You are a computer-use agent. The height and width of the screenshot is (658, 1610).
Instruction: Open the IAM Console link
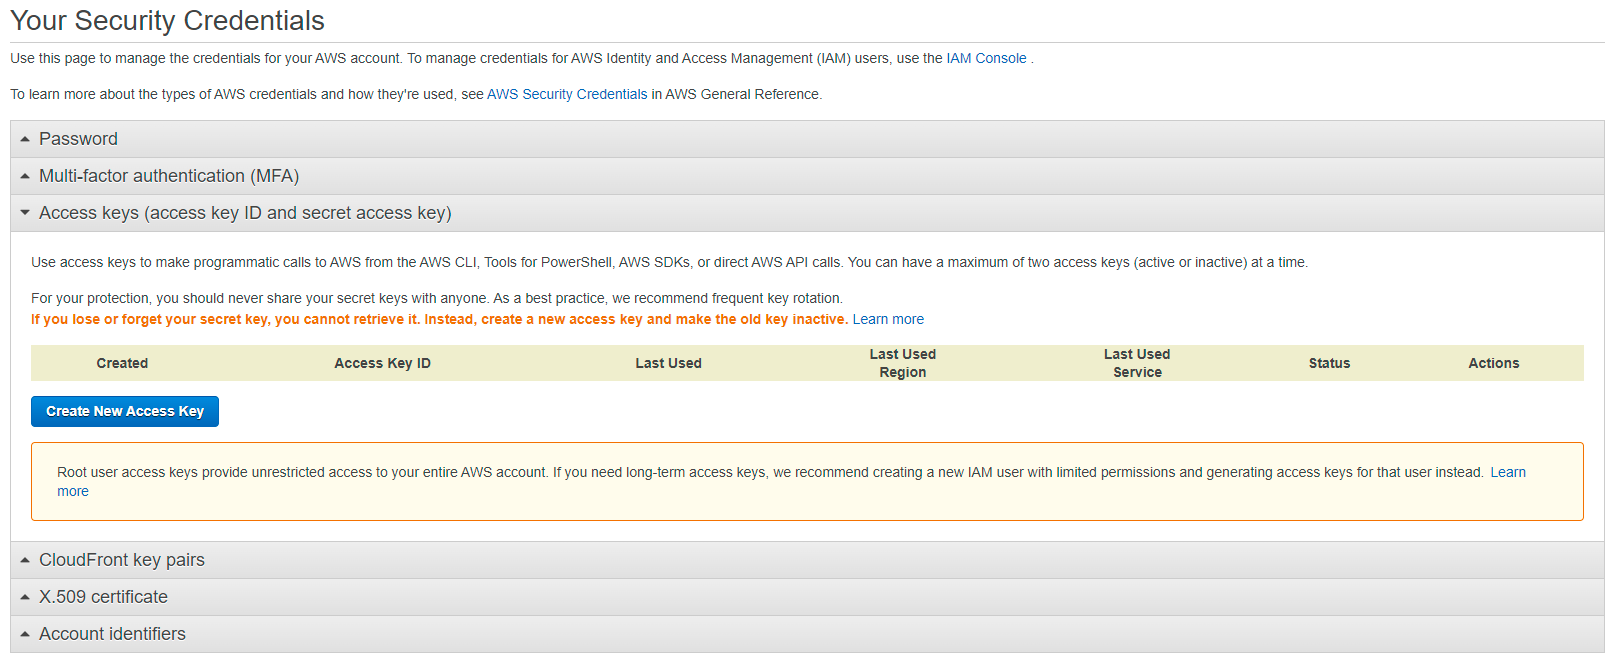click(986, 58)
